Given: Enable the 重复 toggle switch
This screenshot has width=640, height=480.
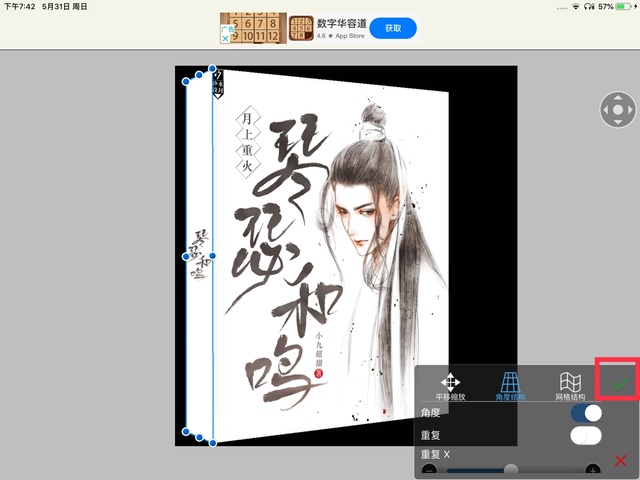Looking at the screenshot, I should pyautogui.click(x=586, y=435).
